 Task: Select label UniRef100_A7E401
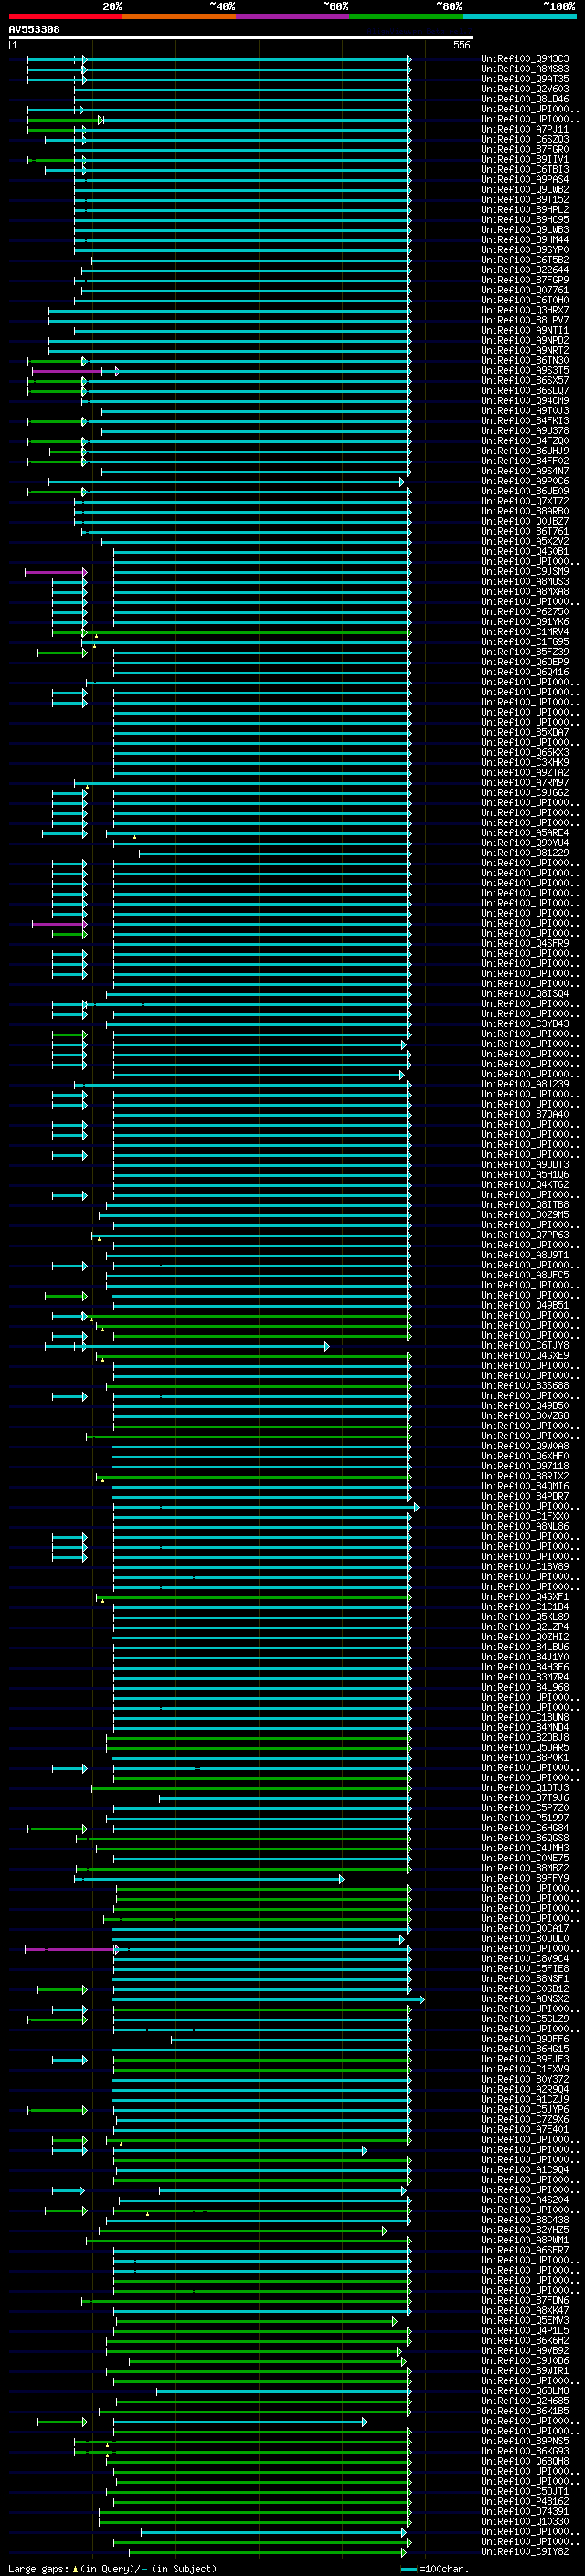tap(525, 2129)
